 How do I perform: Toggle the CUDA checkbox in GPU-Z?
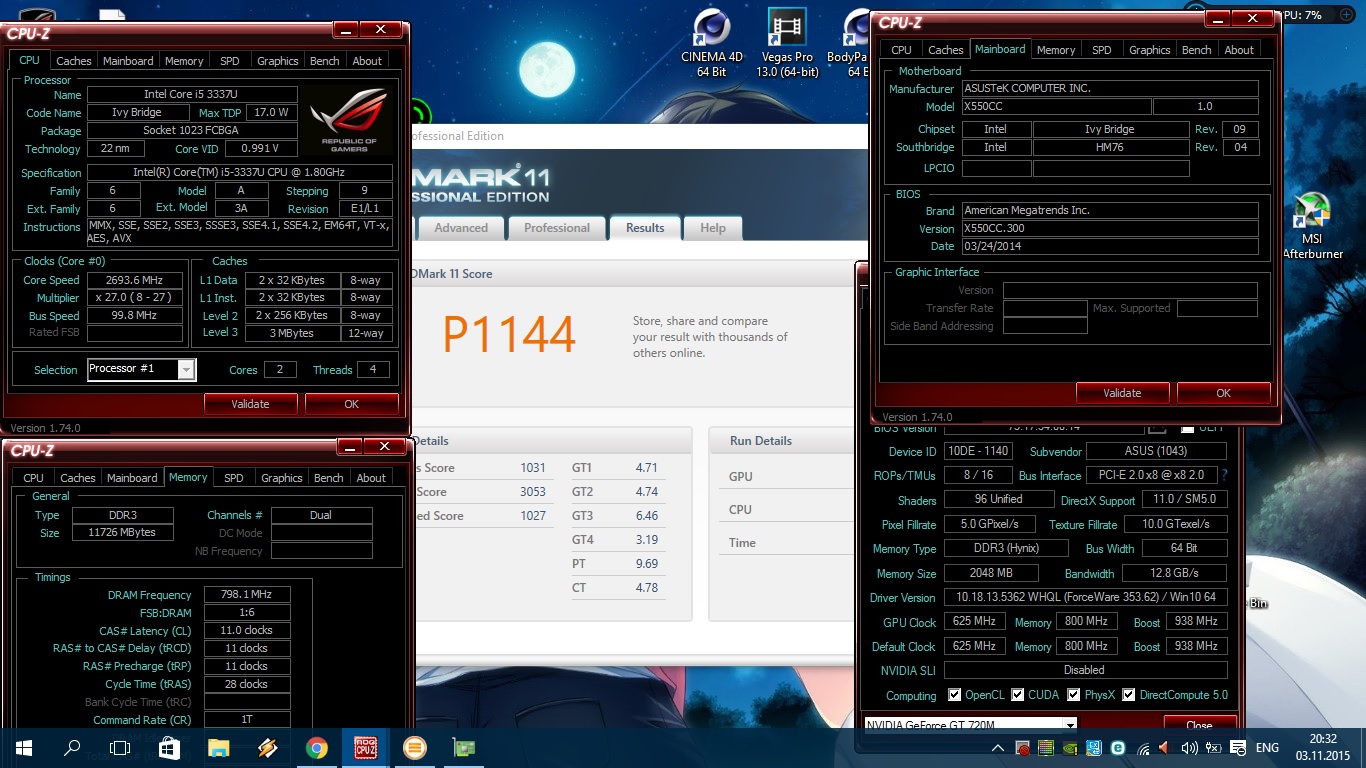(x=1017, y=694)
